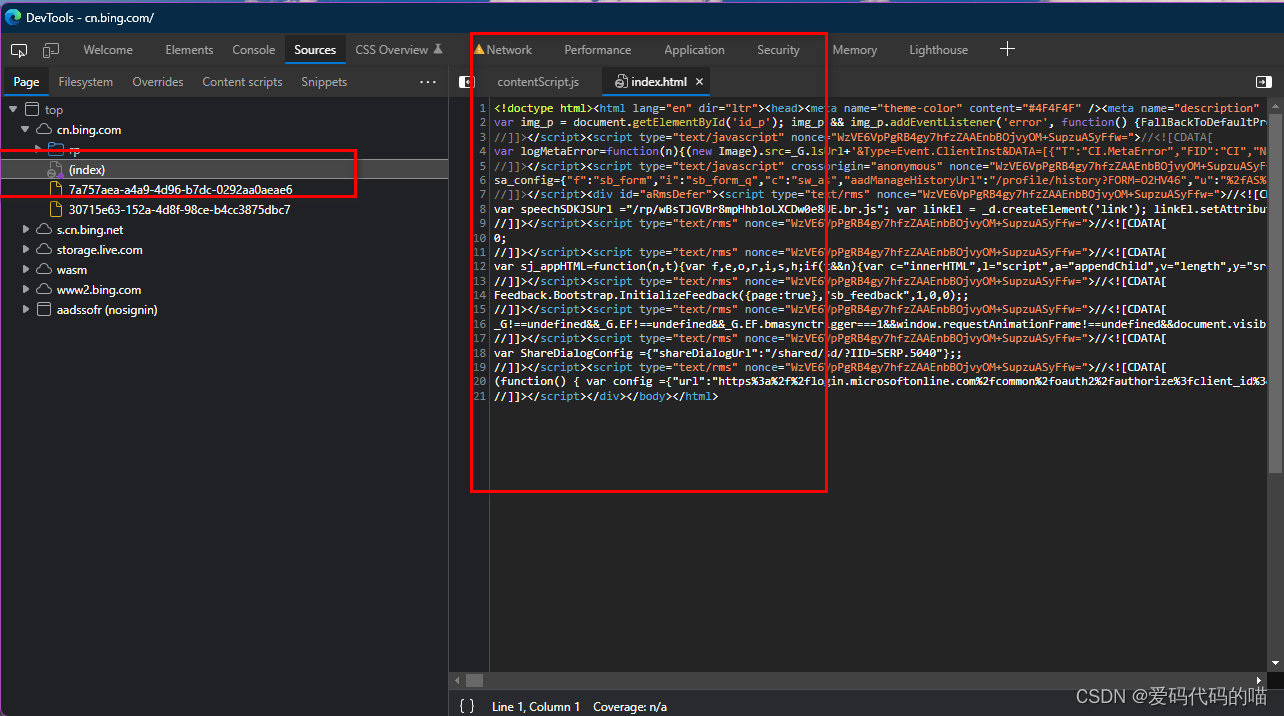This screenshot has width=1284, height=716.
Task: Select the Page navigator tab
Action: (27, 82)
